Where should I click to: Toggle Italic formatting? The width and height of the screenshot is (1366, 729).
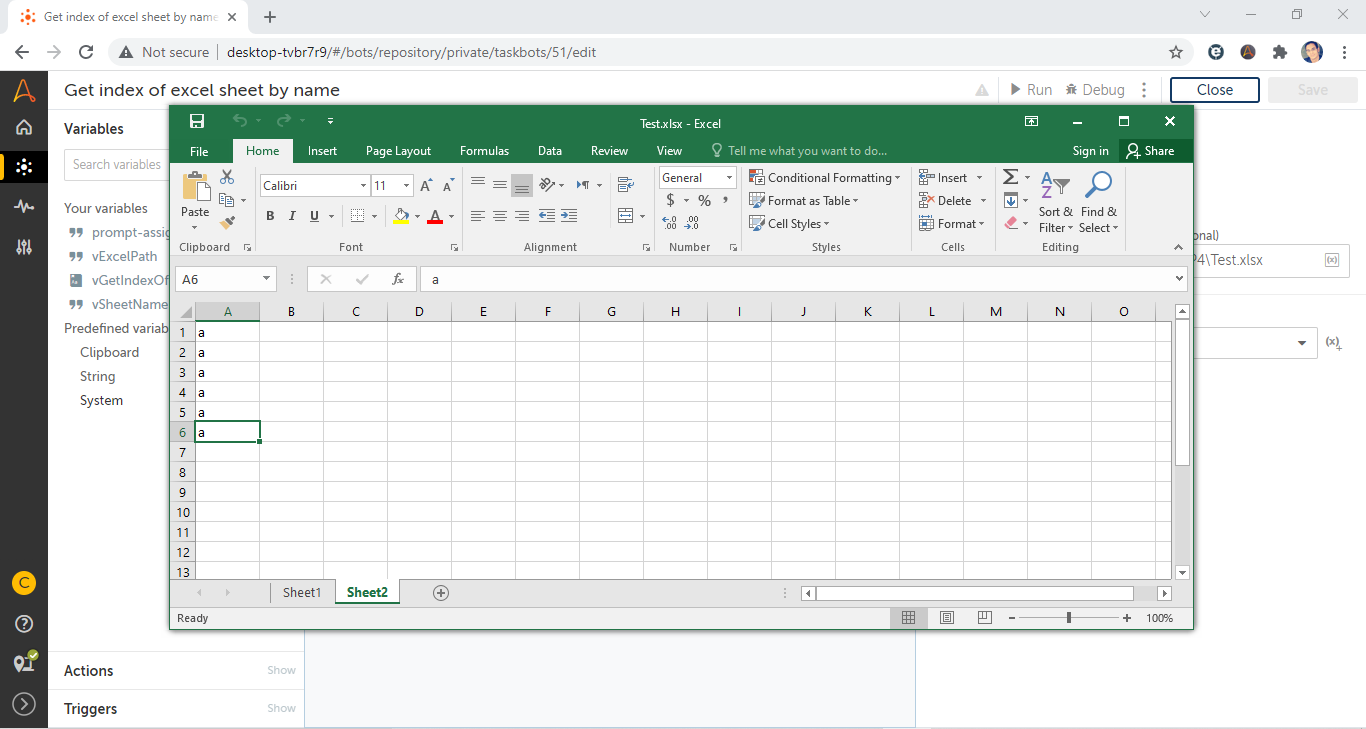pyautogui.click(x=292, y=216)
